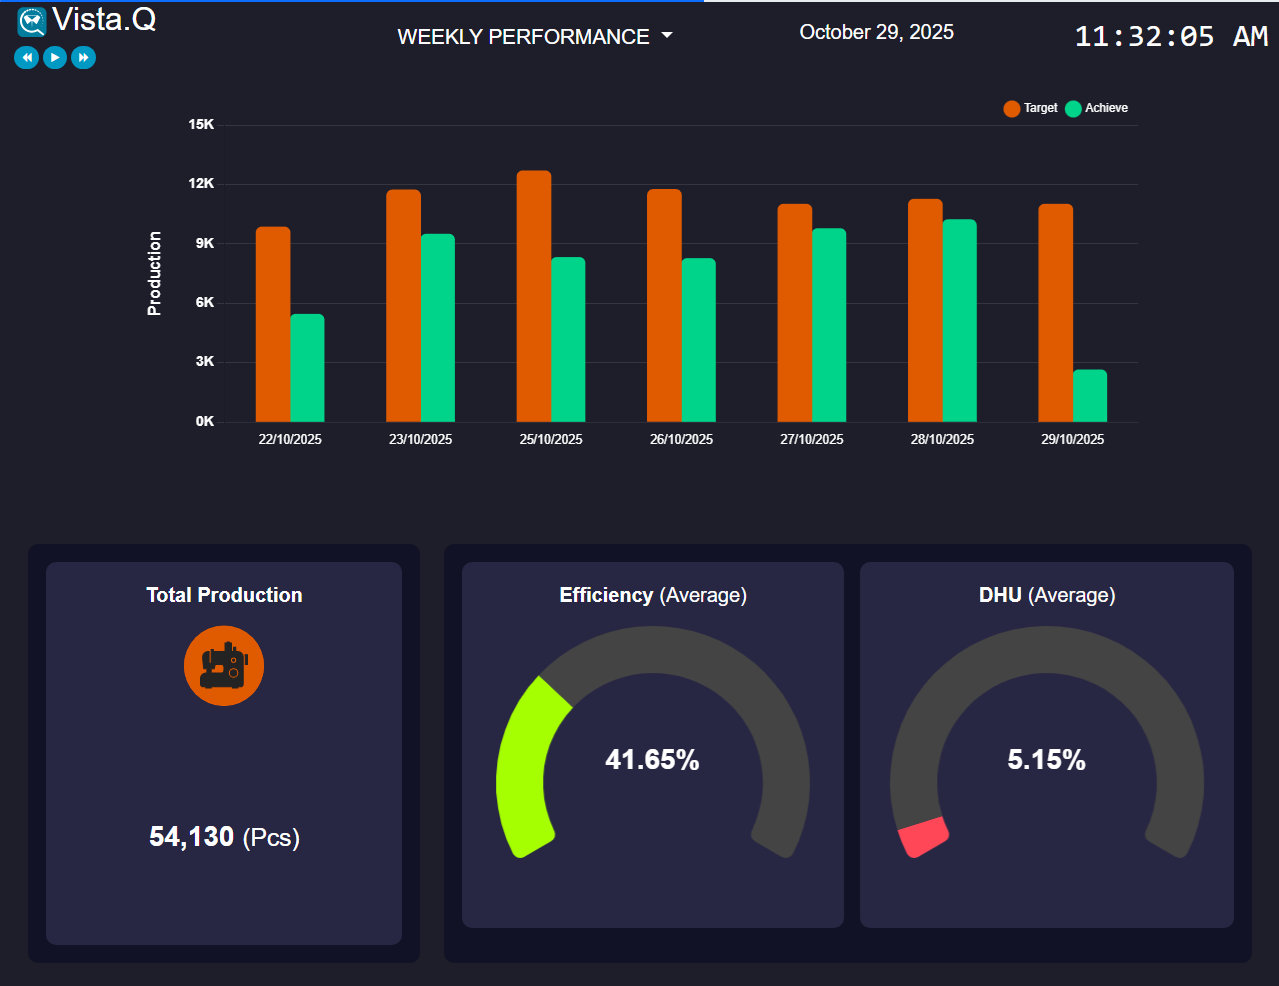This screenshot has height=986, width=1279.
Task: Click the red DHU gauge segment
Action: coord(923,837)
